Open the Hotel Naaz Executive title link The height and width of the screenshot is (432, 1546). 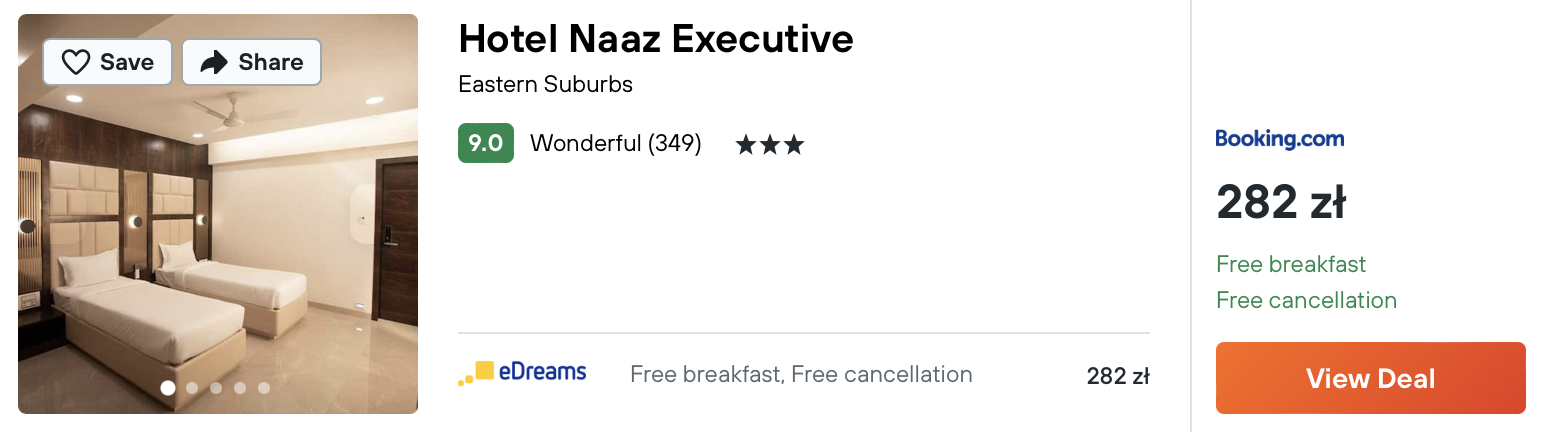pyautogui.click(x=655, y=39)
